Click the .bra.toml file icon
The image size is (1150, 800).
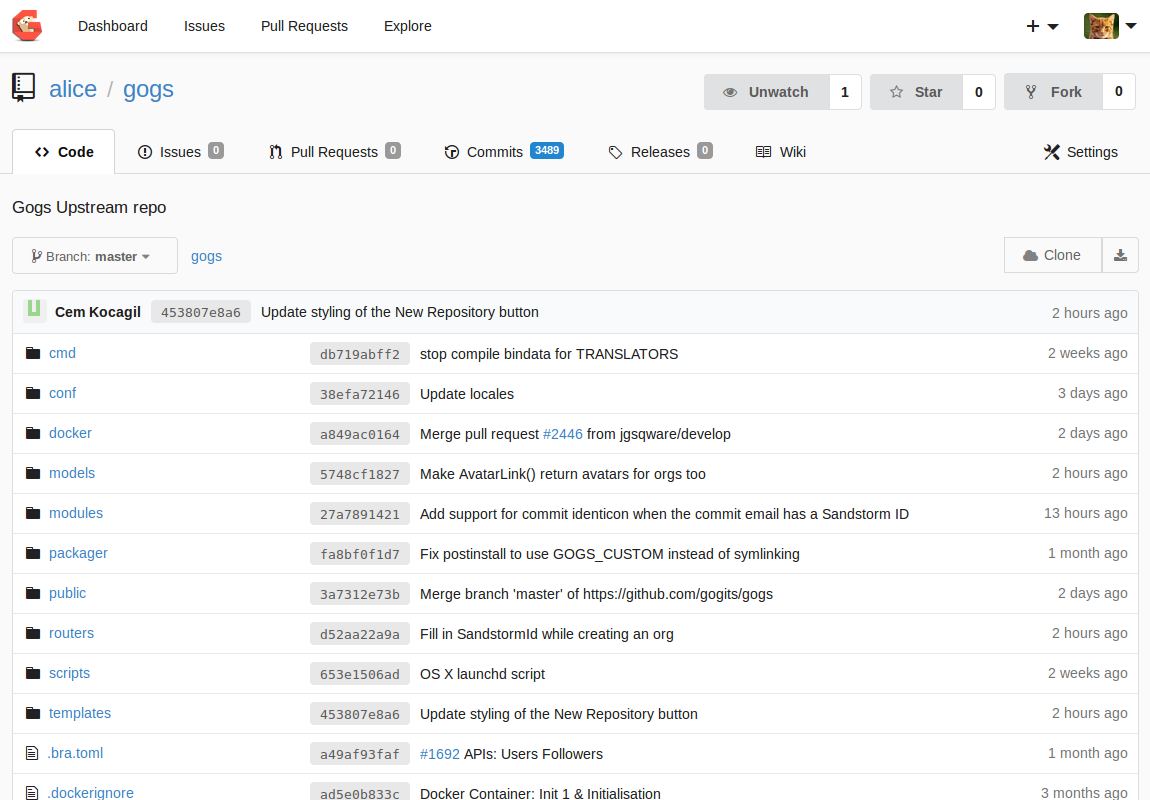32,753
